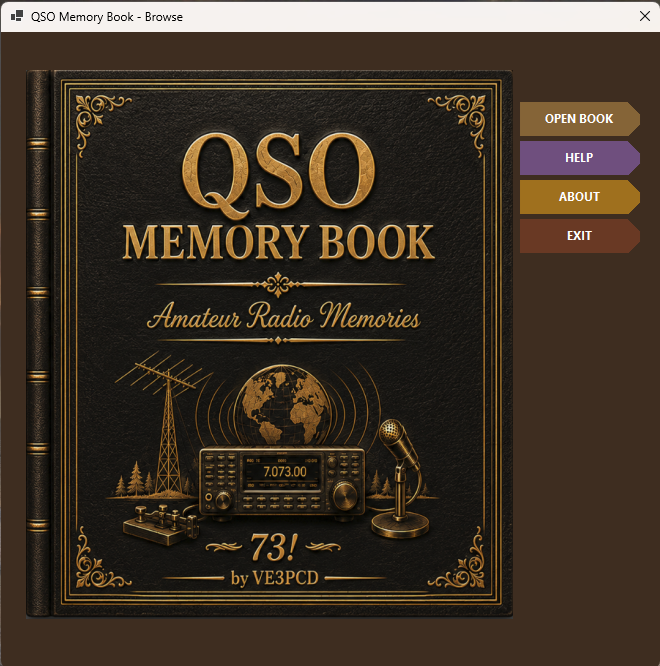Click the app icon in the title bar

[17, 17]
